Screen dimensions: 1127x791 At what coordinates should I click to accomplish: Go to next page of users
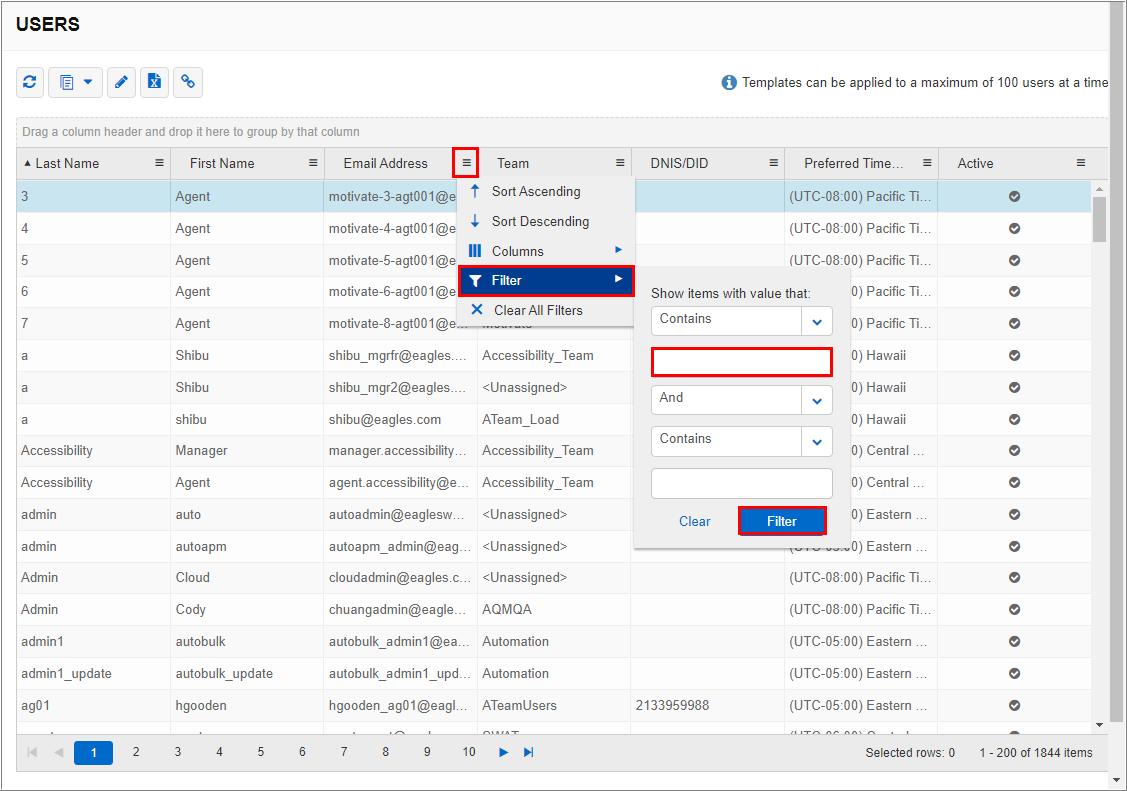[503, 752]
